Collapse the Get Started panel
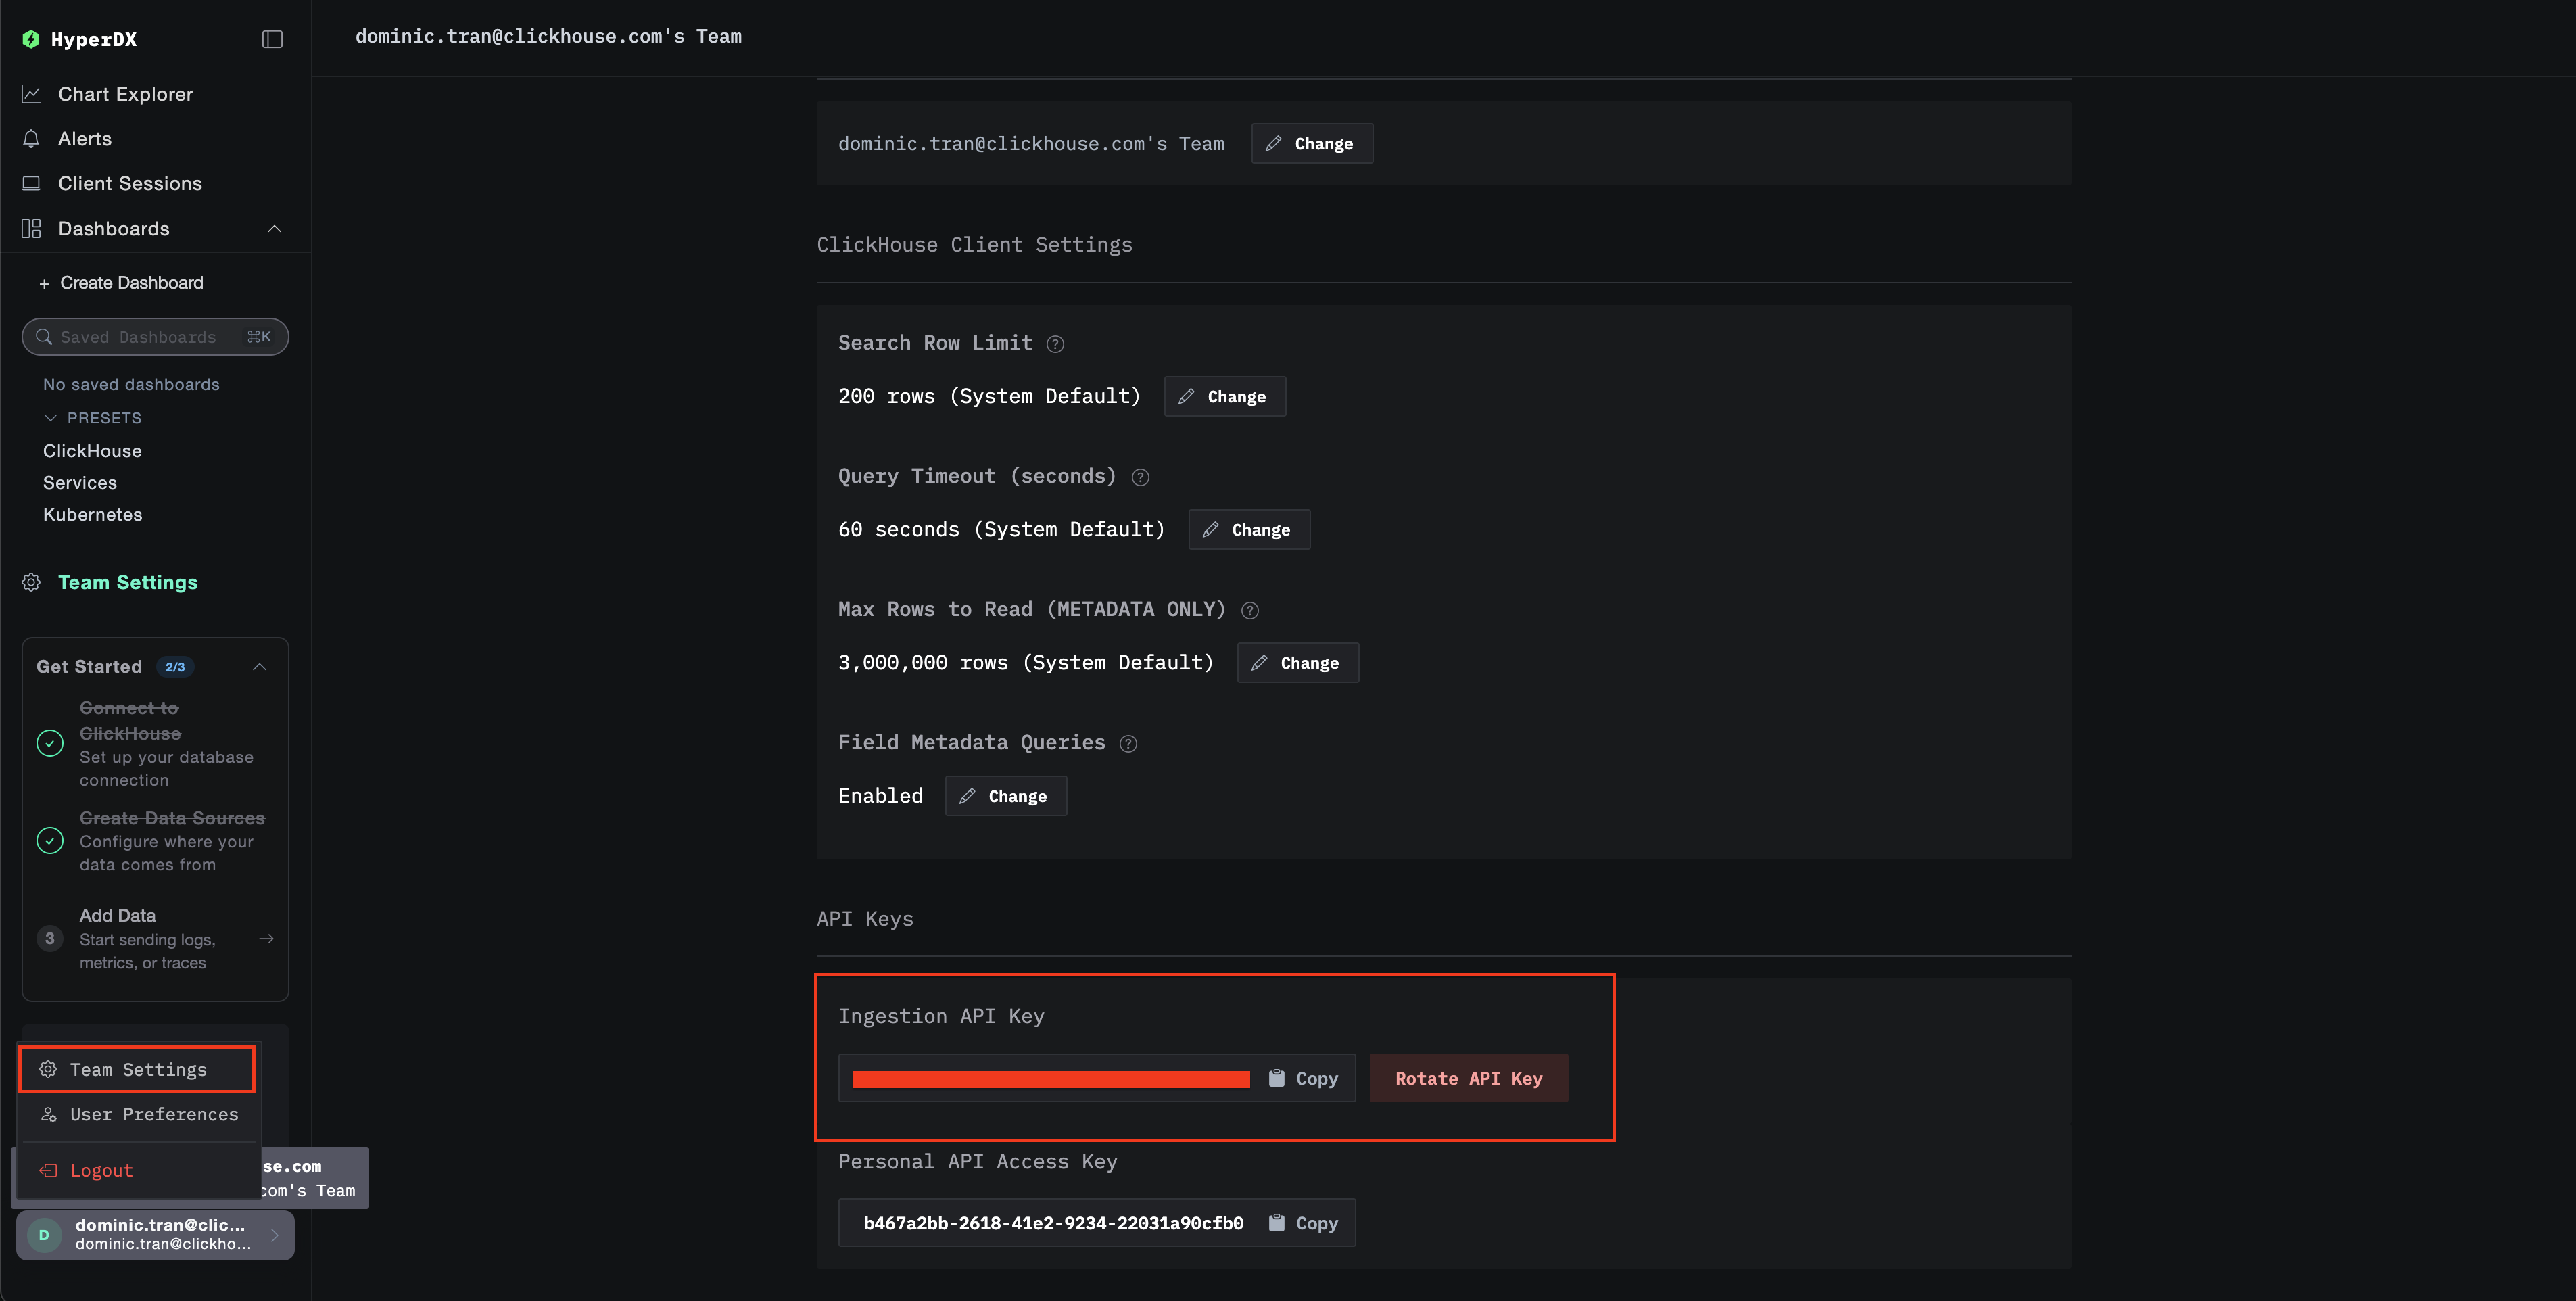 (260, 666)
